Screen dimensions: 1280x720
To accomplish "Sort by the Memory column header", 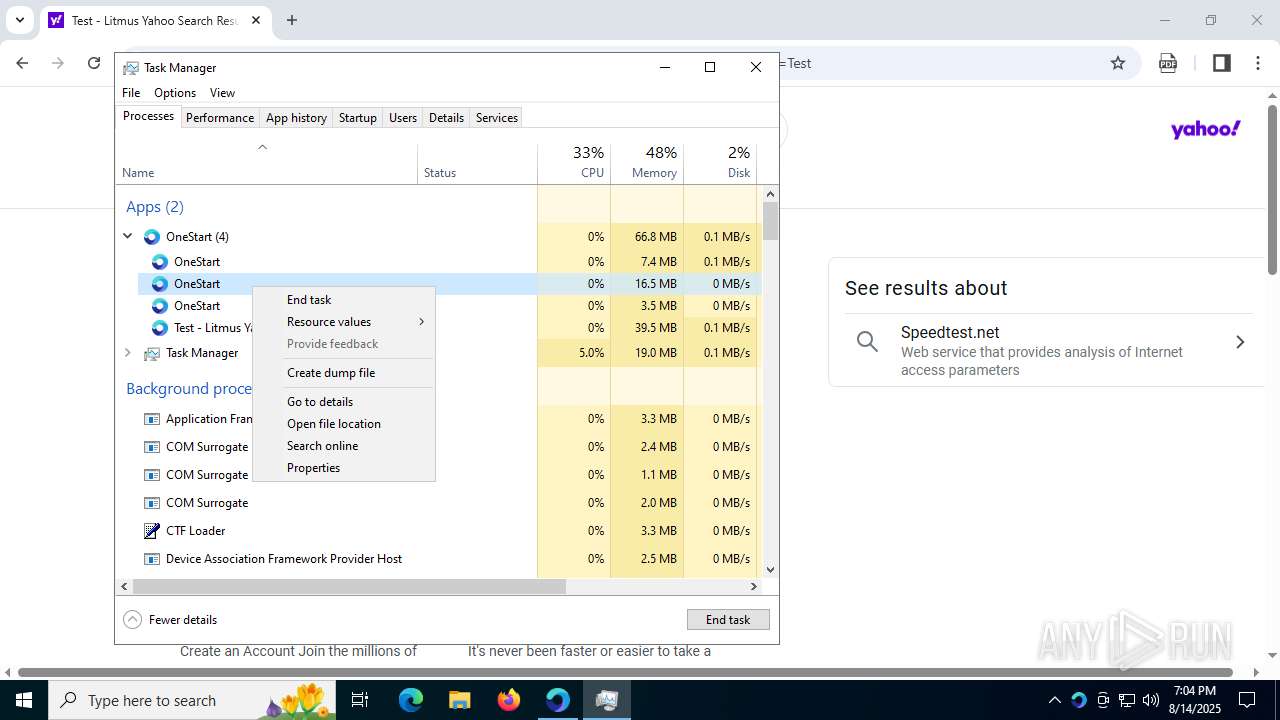I will coord(647,163).
